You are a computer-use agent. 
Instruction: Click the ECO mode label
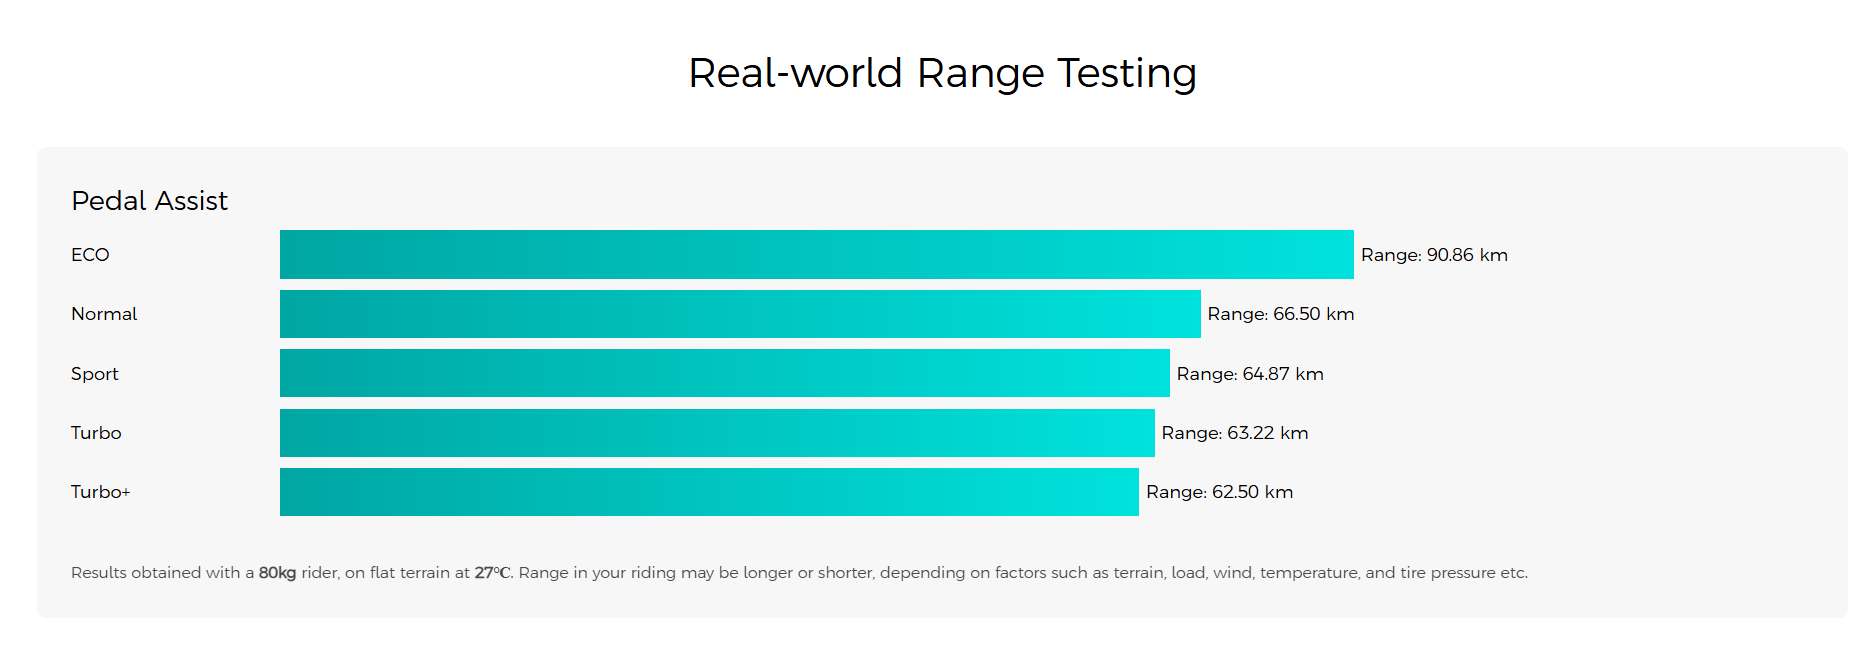point(90,255)
